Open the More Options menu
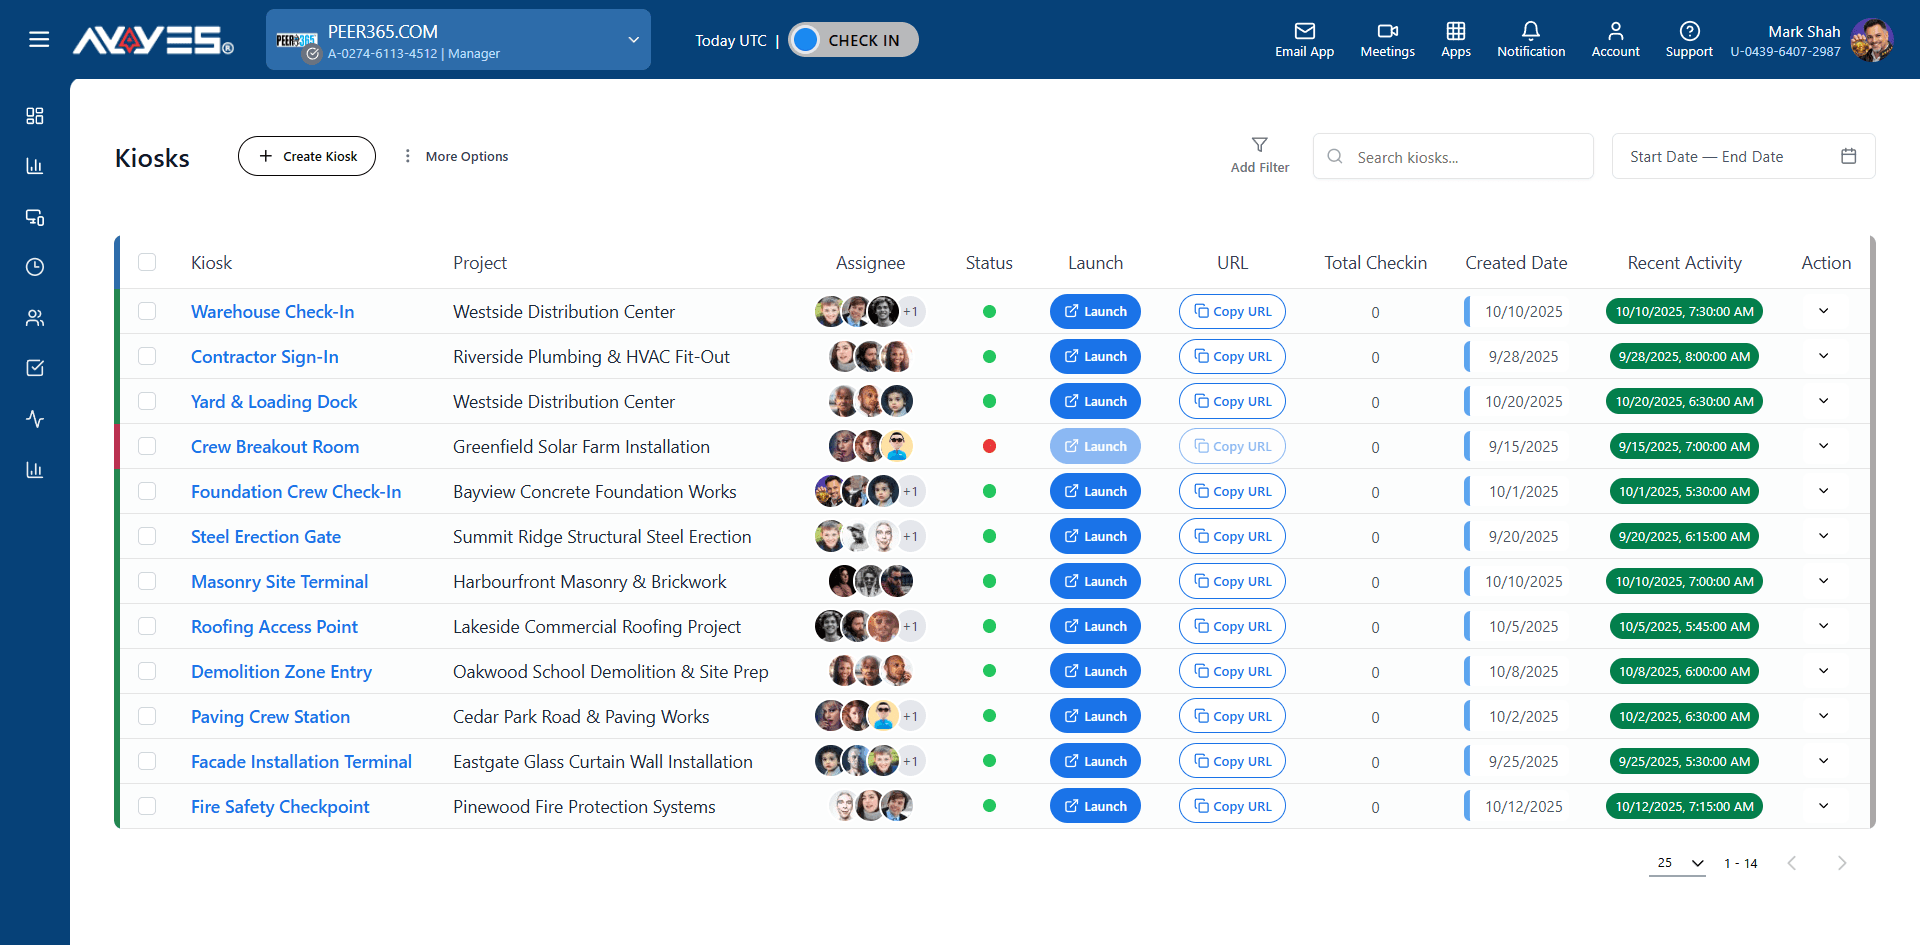The image size is (1920, 945). pyautogui.click(x=456, y=156)
